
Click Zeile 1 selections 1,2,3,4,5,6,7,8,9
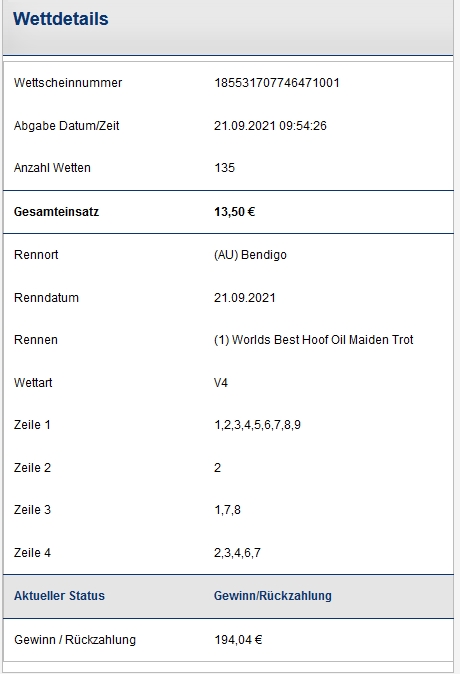258,425
